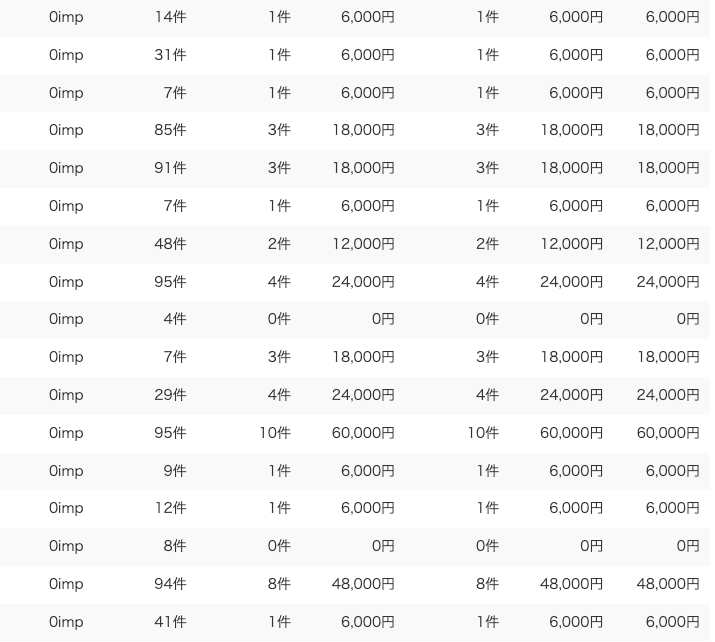The image size is (715, 642).
Task: Click the 0imp cell in the 12件 row
Action: (x=66, y=508)
